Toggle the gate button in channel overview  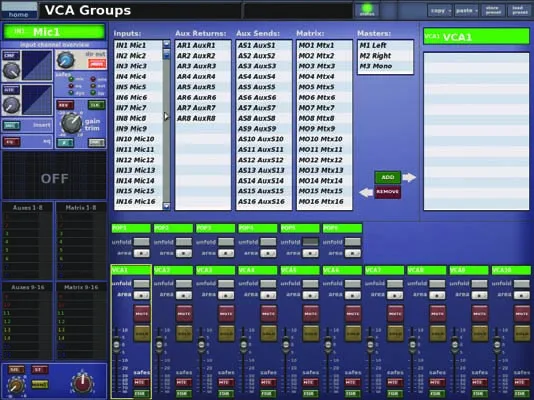[11, 90]
